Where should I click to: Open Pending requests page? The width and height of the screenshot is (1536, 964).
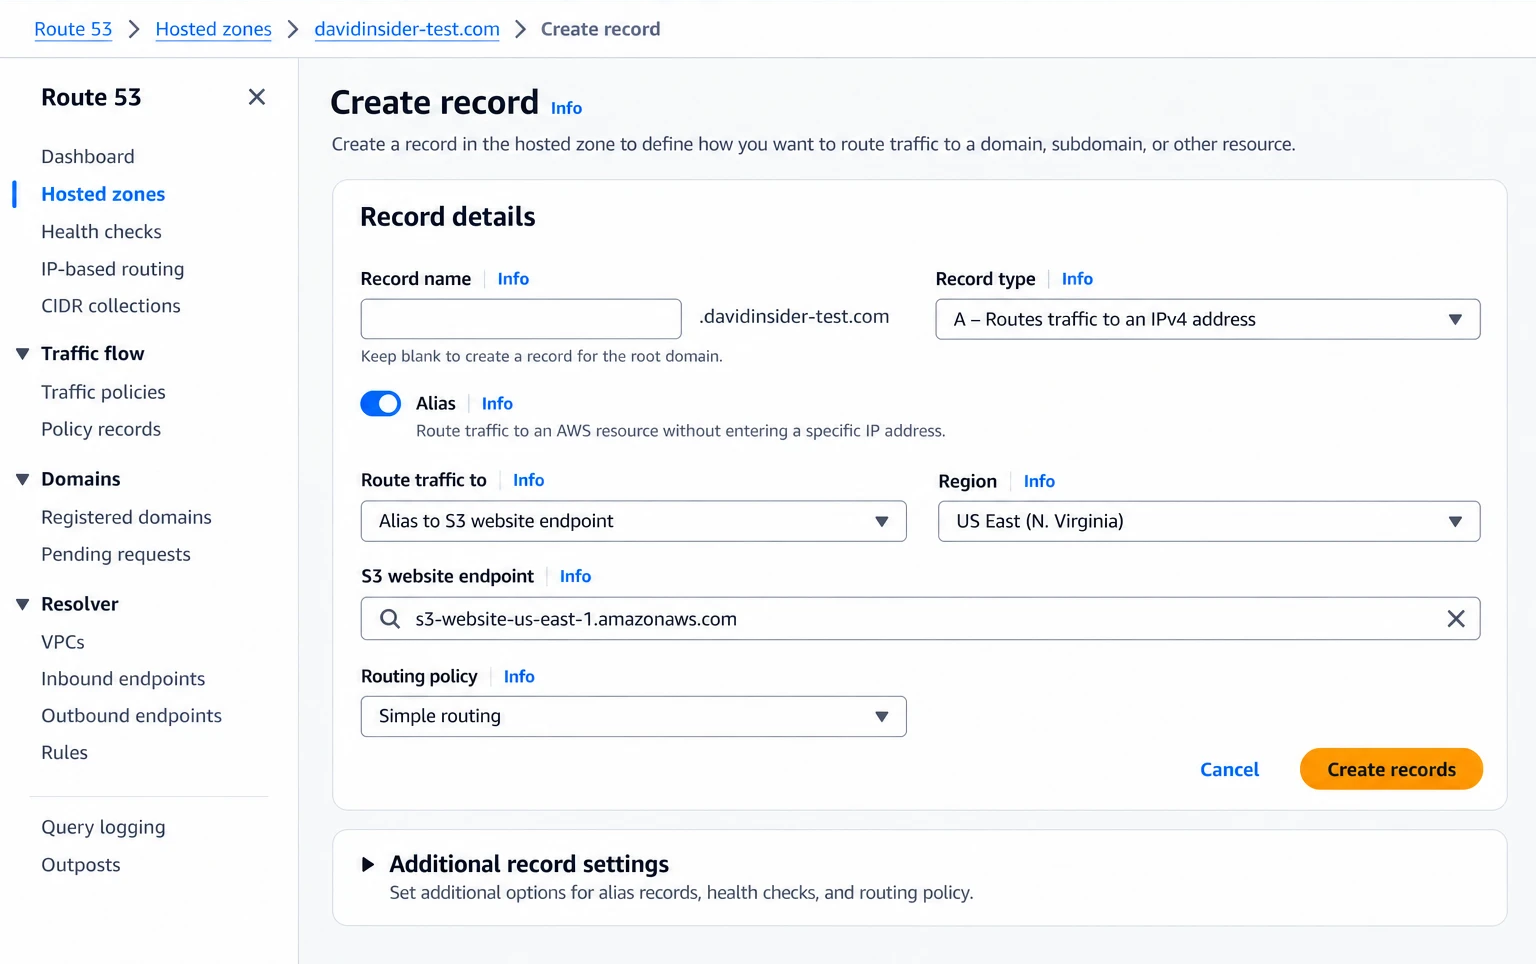116,554
